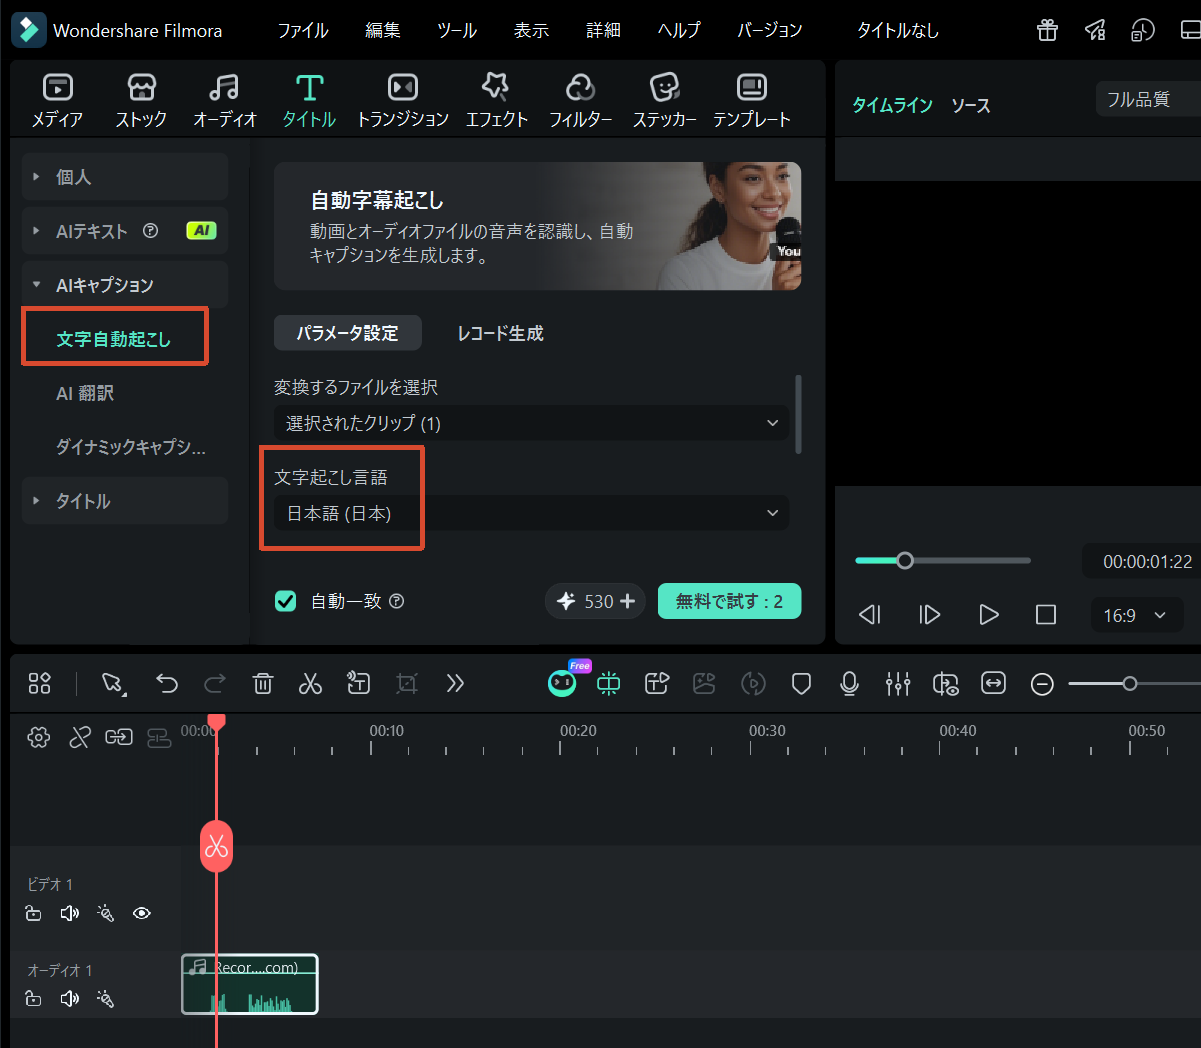The image size is (1201, 1048).
Task: Click the redo arrow in timeline toolbar
Action: [x=214, y=683]
